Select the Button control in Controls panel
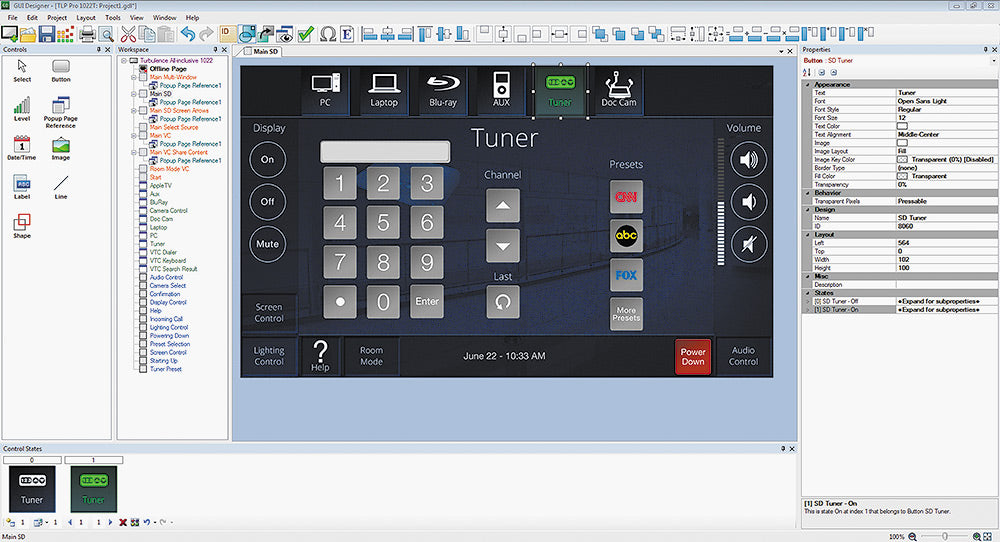The image size is (1000, 542). click(x=61, y=71)
